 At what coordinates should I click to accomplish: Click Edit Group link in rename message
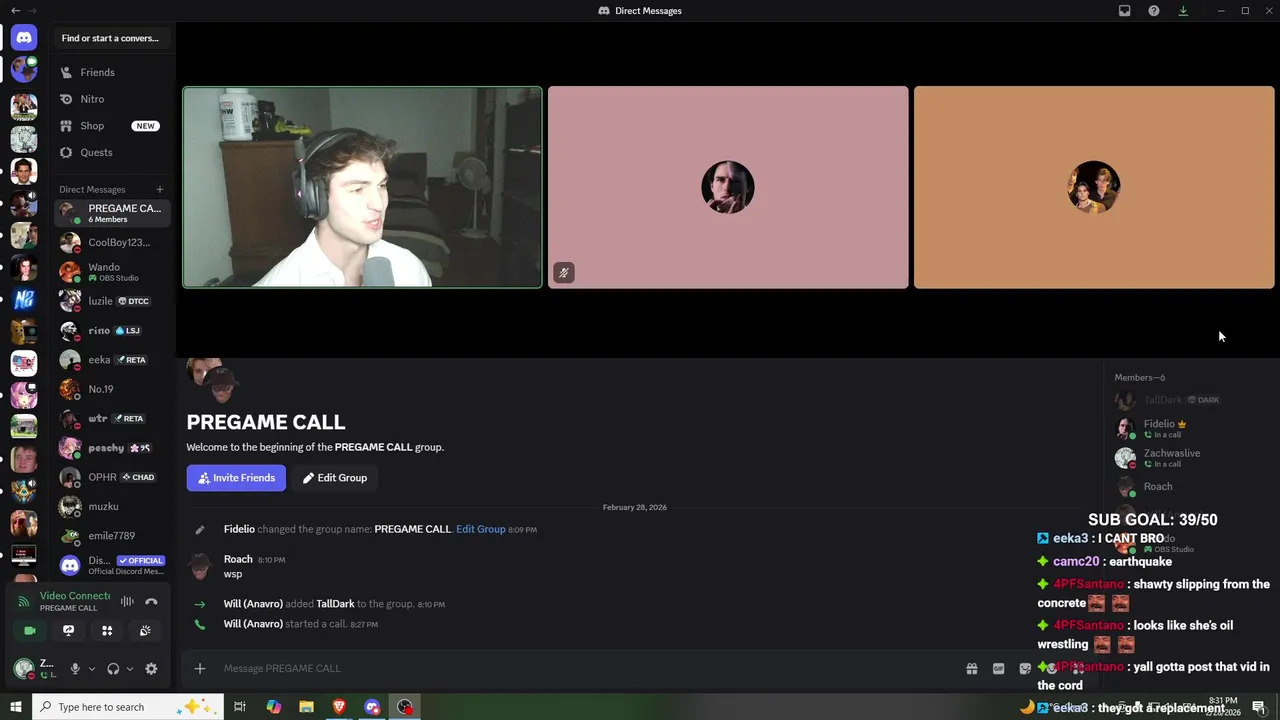tap(481, 529)
